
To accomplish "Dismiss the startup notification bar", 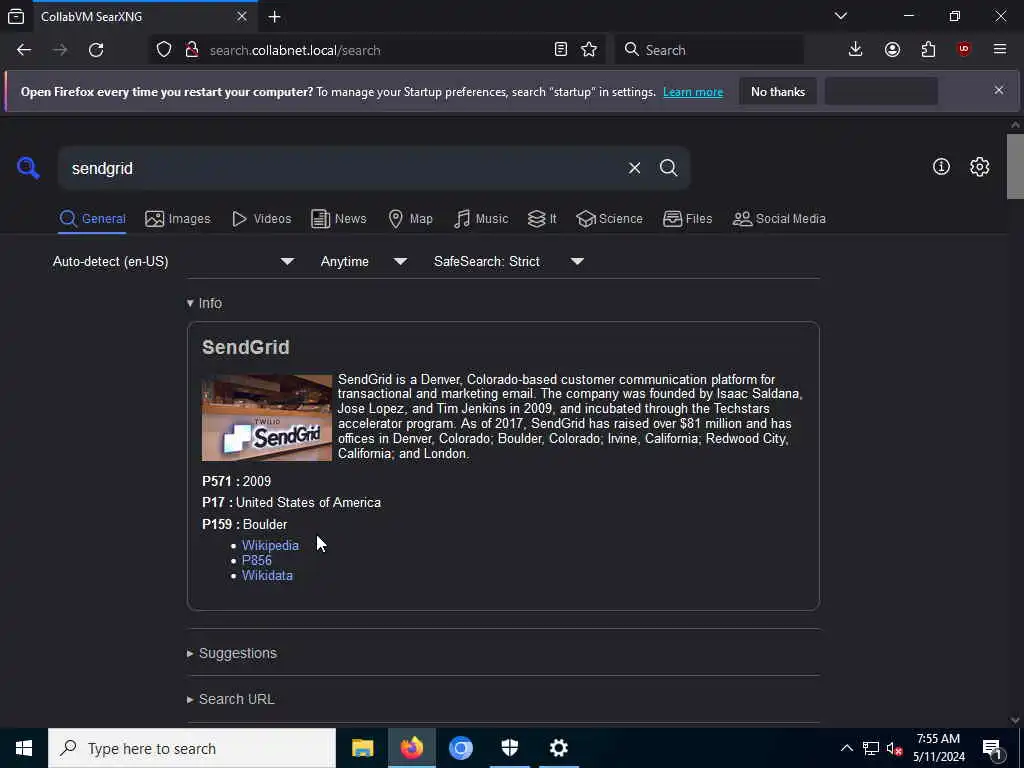I will tap(999, 90).
